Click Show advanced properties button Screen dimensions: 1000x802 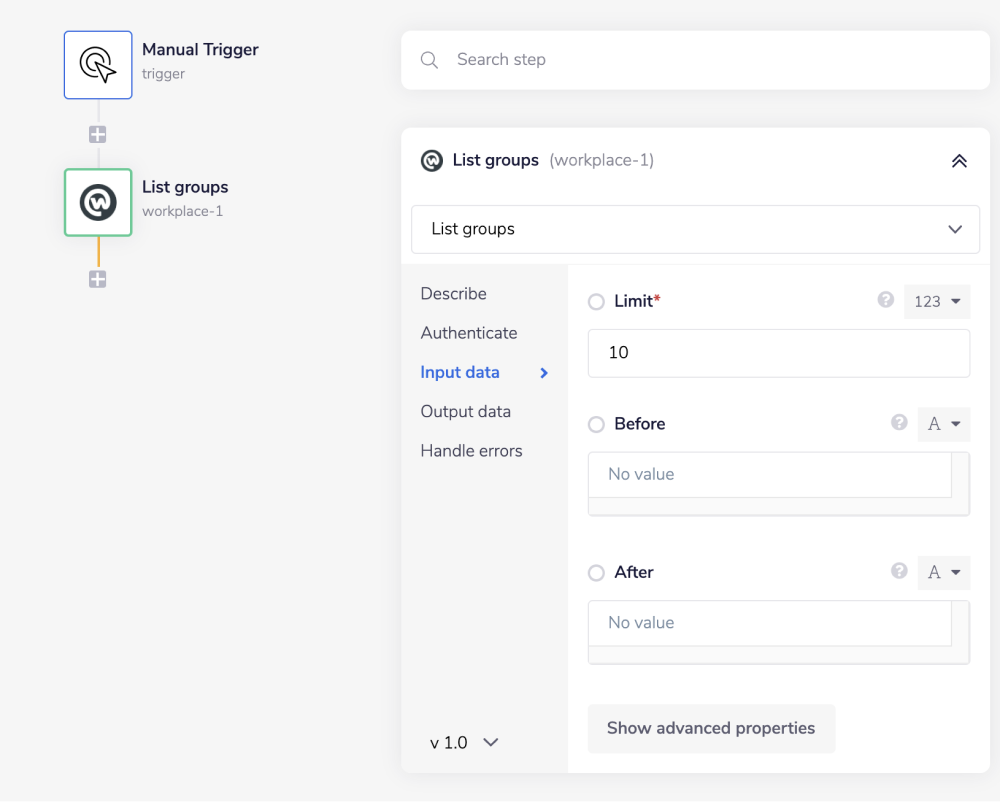711,729
